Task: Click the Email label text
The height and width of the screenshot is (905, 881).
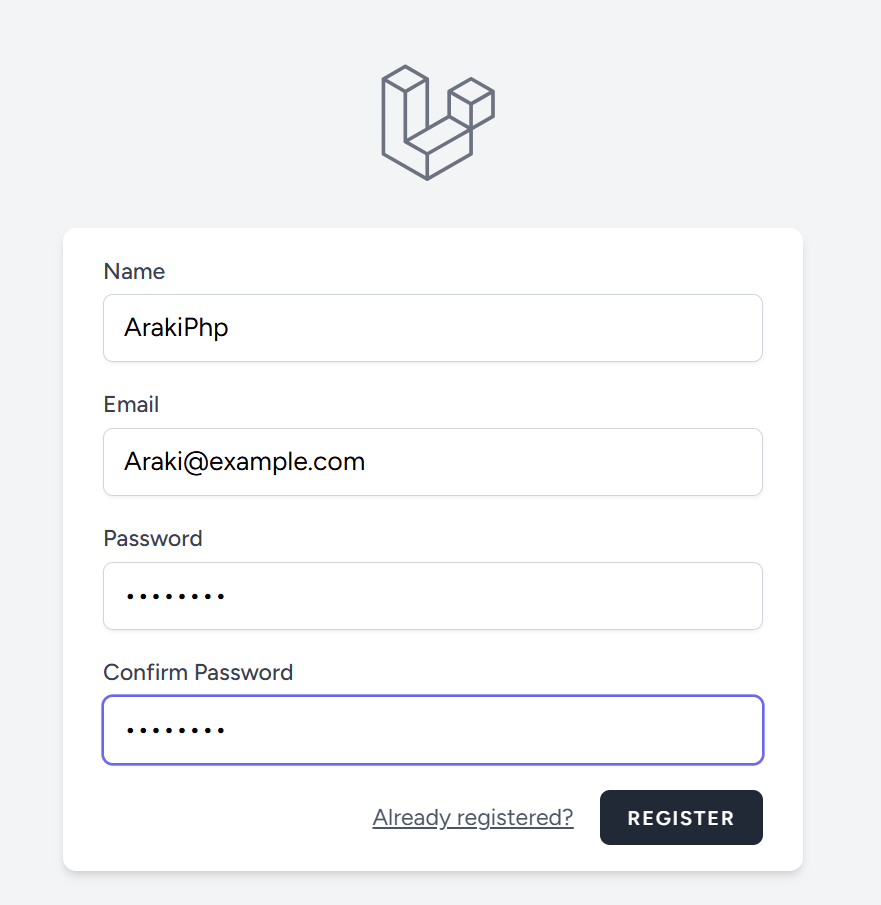Action: 131,405
